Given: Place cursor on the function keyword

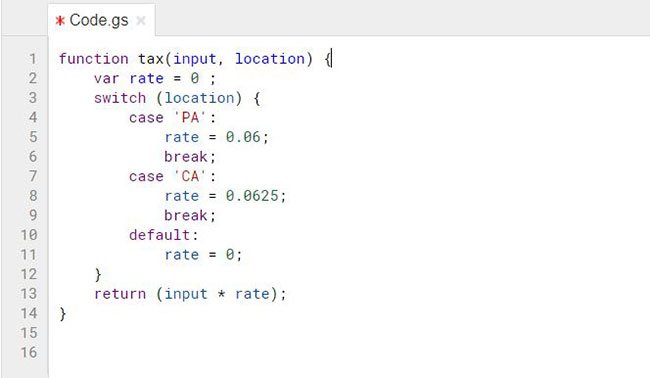Looking at the screenshot, I should click(x=94, y=59).
